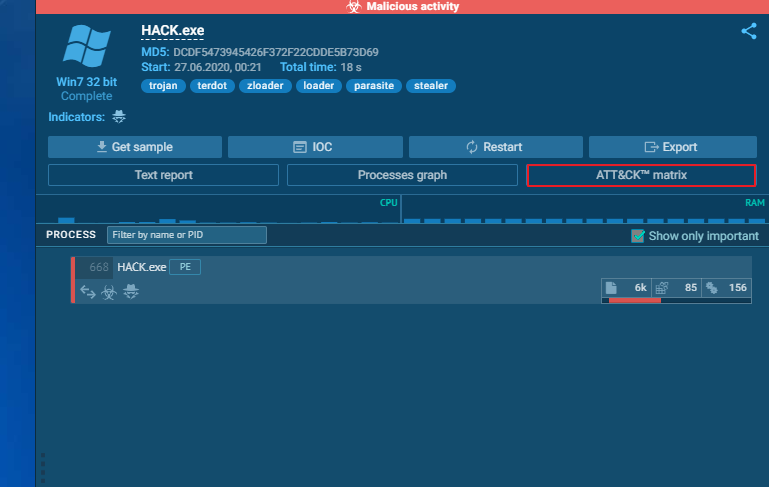Click the Total time 18 s value
769x487 pixels.
351,67
